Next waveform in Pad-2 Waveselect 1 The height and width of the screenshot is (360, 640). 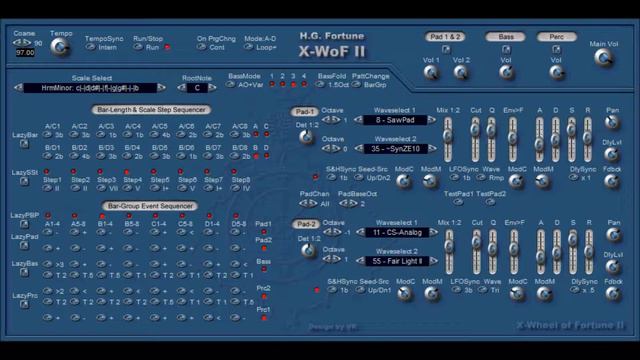click(433, 232)
